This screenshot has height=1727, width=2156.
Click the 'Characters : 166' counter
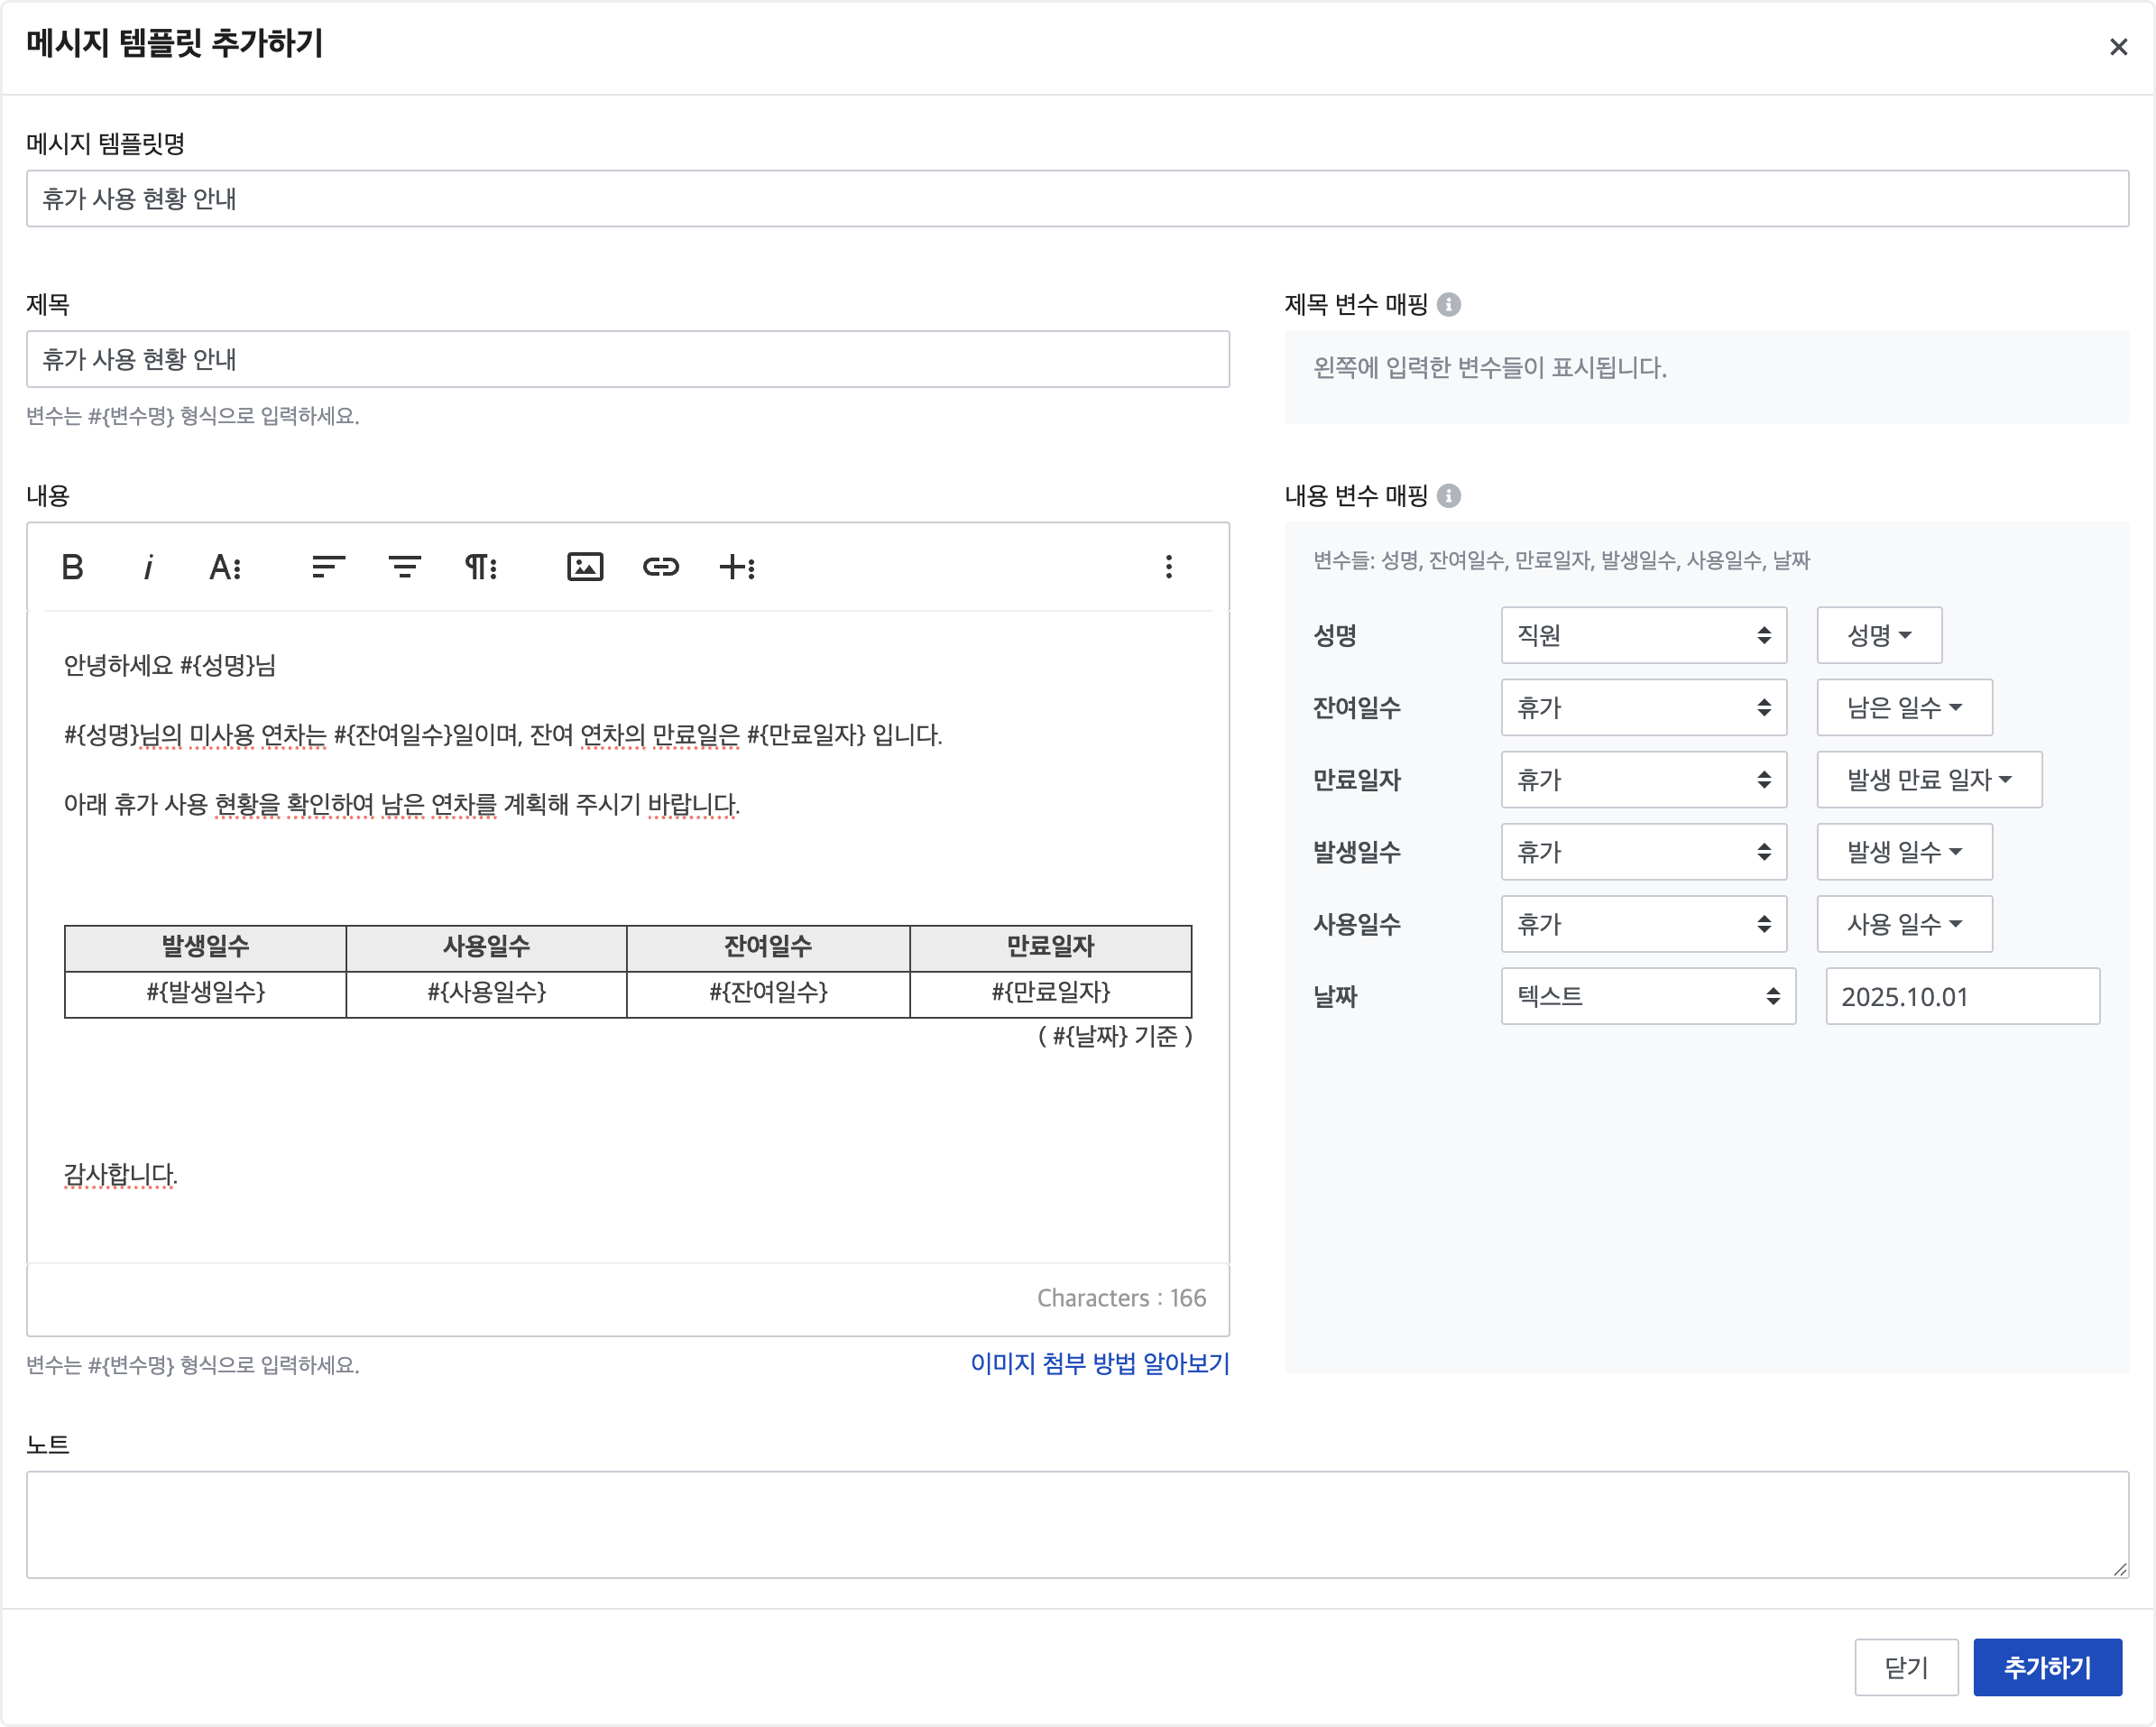[x=1121, y=1298]
